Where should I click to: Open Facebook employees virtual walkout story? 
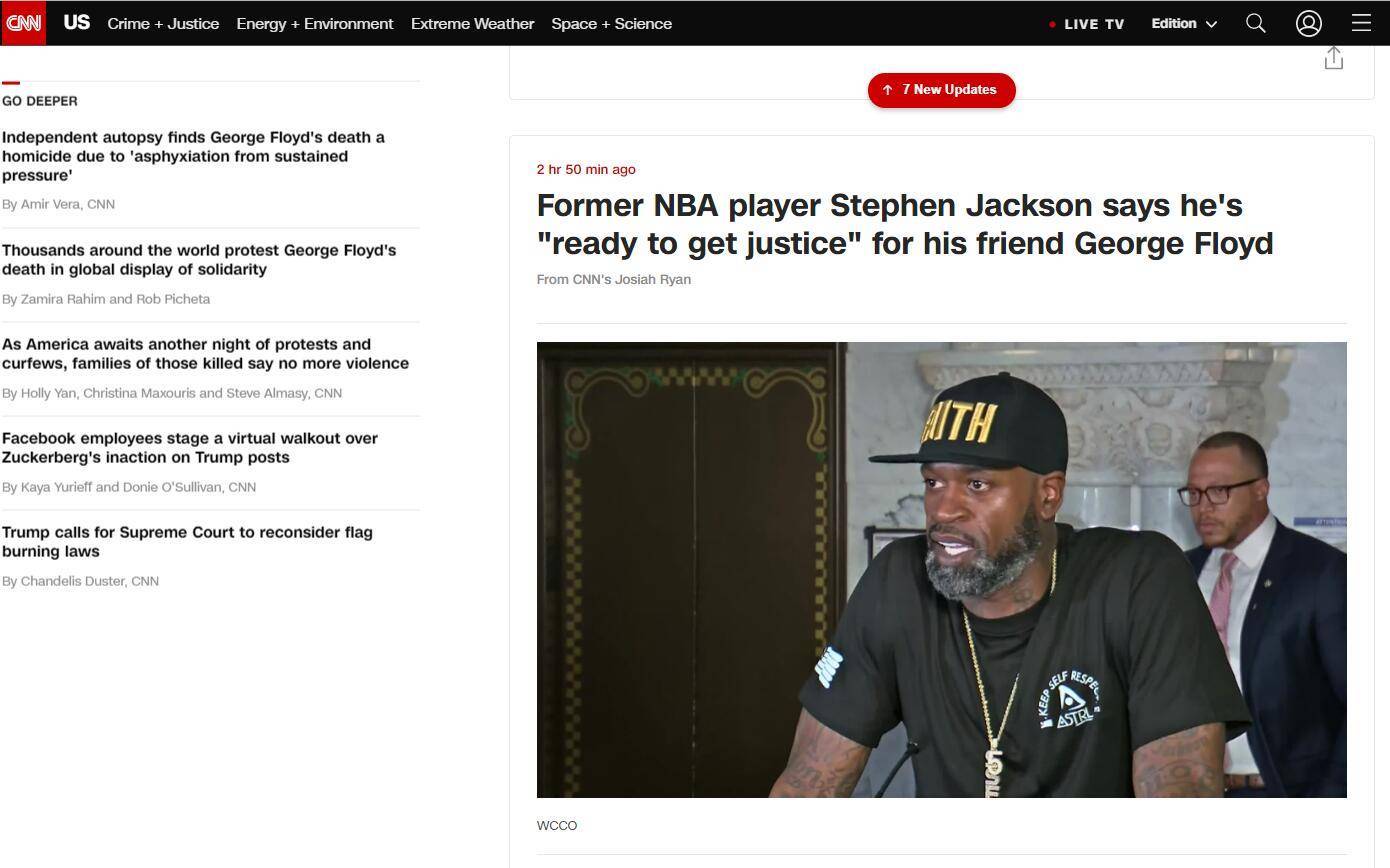pos(190,448)
